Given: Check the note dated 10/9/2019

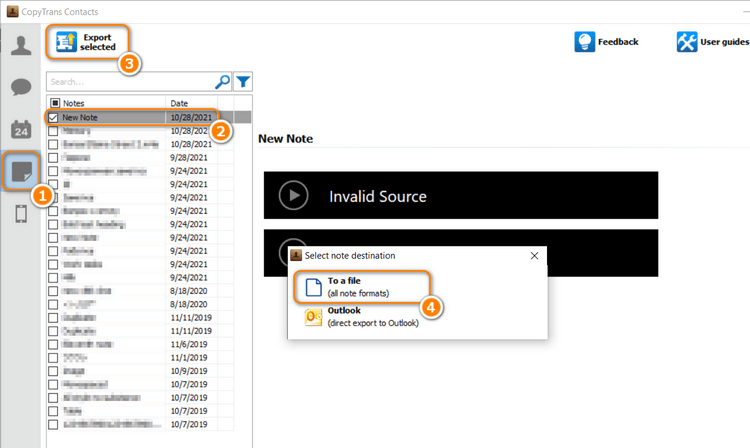Looking at the screenshot, I should 53,371.
